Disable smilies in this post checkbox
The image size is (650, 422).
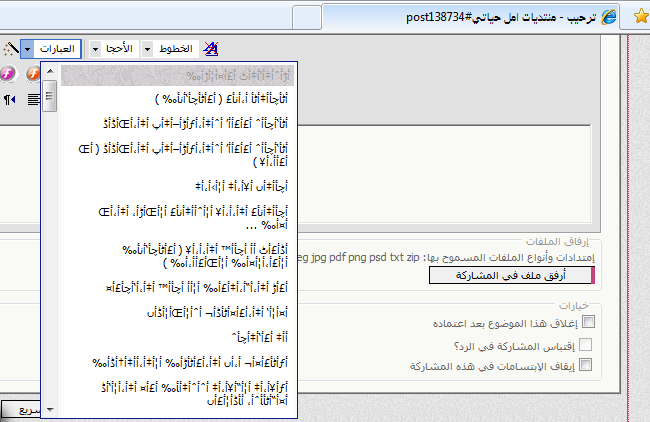(588, 366)
